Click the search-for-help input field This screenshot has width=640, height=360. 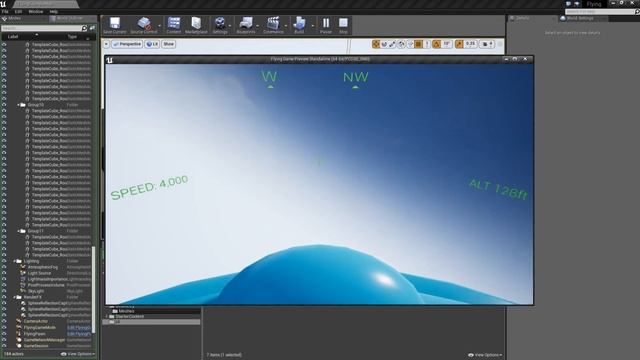pyautogui.click(x=599, y=12)
